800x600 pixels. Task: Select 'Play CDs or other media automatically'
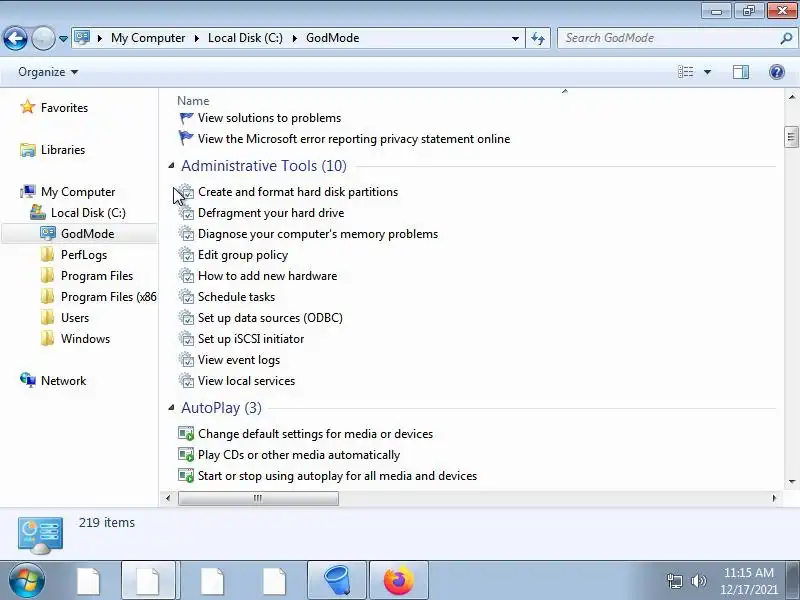(298, 455)
